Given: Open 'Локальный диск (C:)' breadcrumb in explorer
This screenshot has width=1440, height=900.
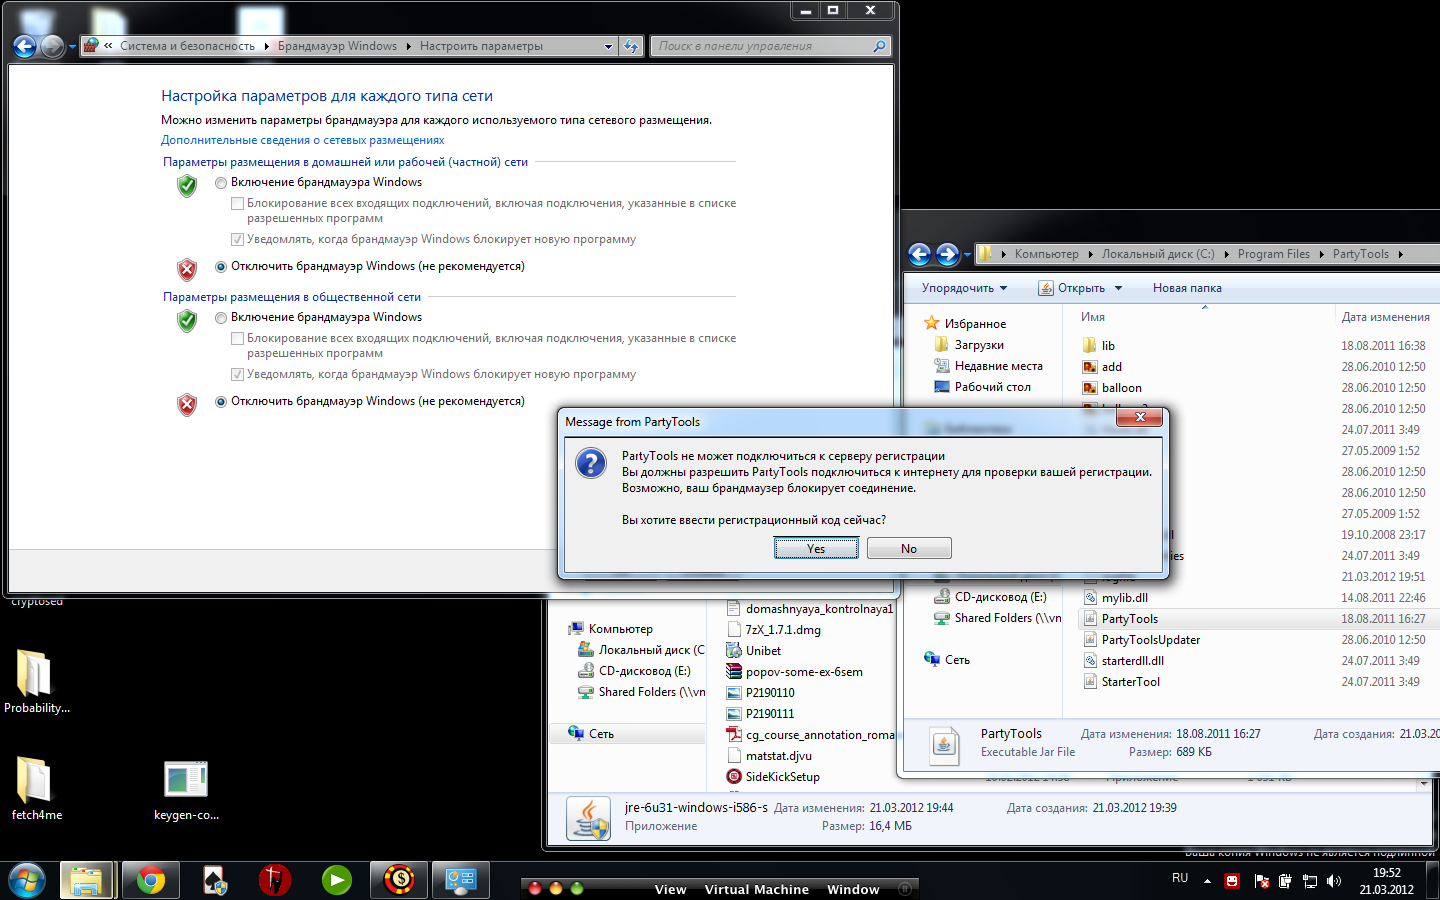Looking at the screenshot, I should (1158, 254).
